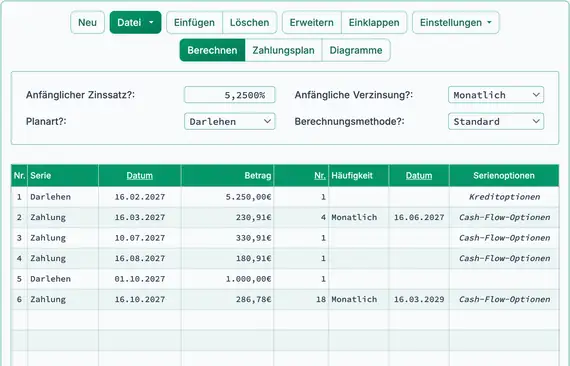This screenshot has width=570, height=366.
Task: Select the Berechnen tab
Action: (x=212, y=50)
